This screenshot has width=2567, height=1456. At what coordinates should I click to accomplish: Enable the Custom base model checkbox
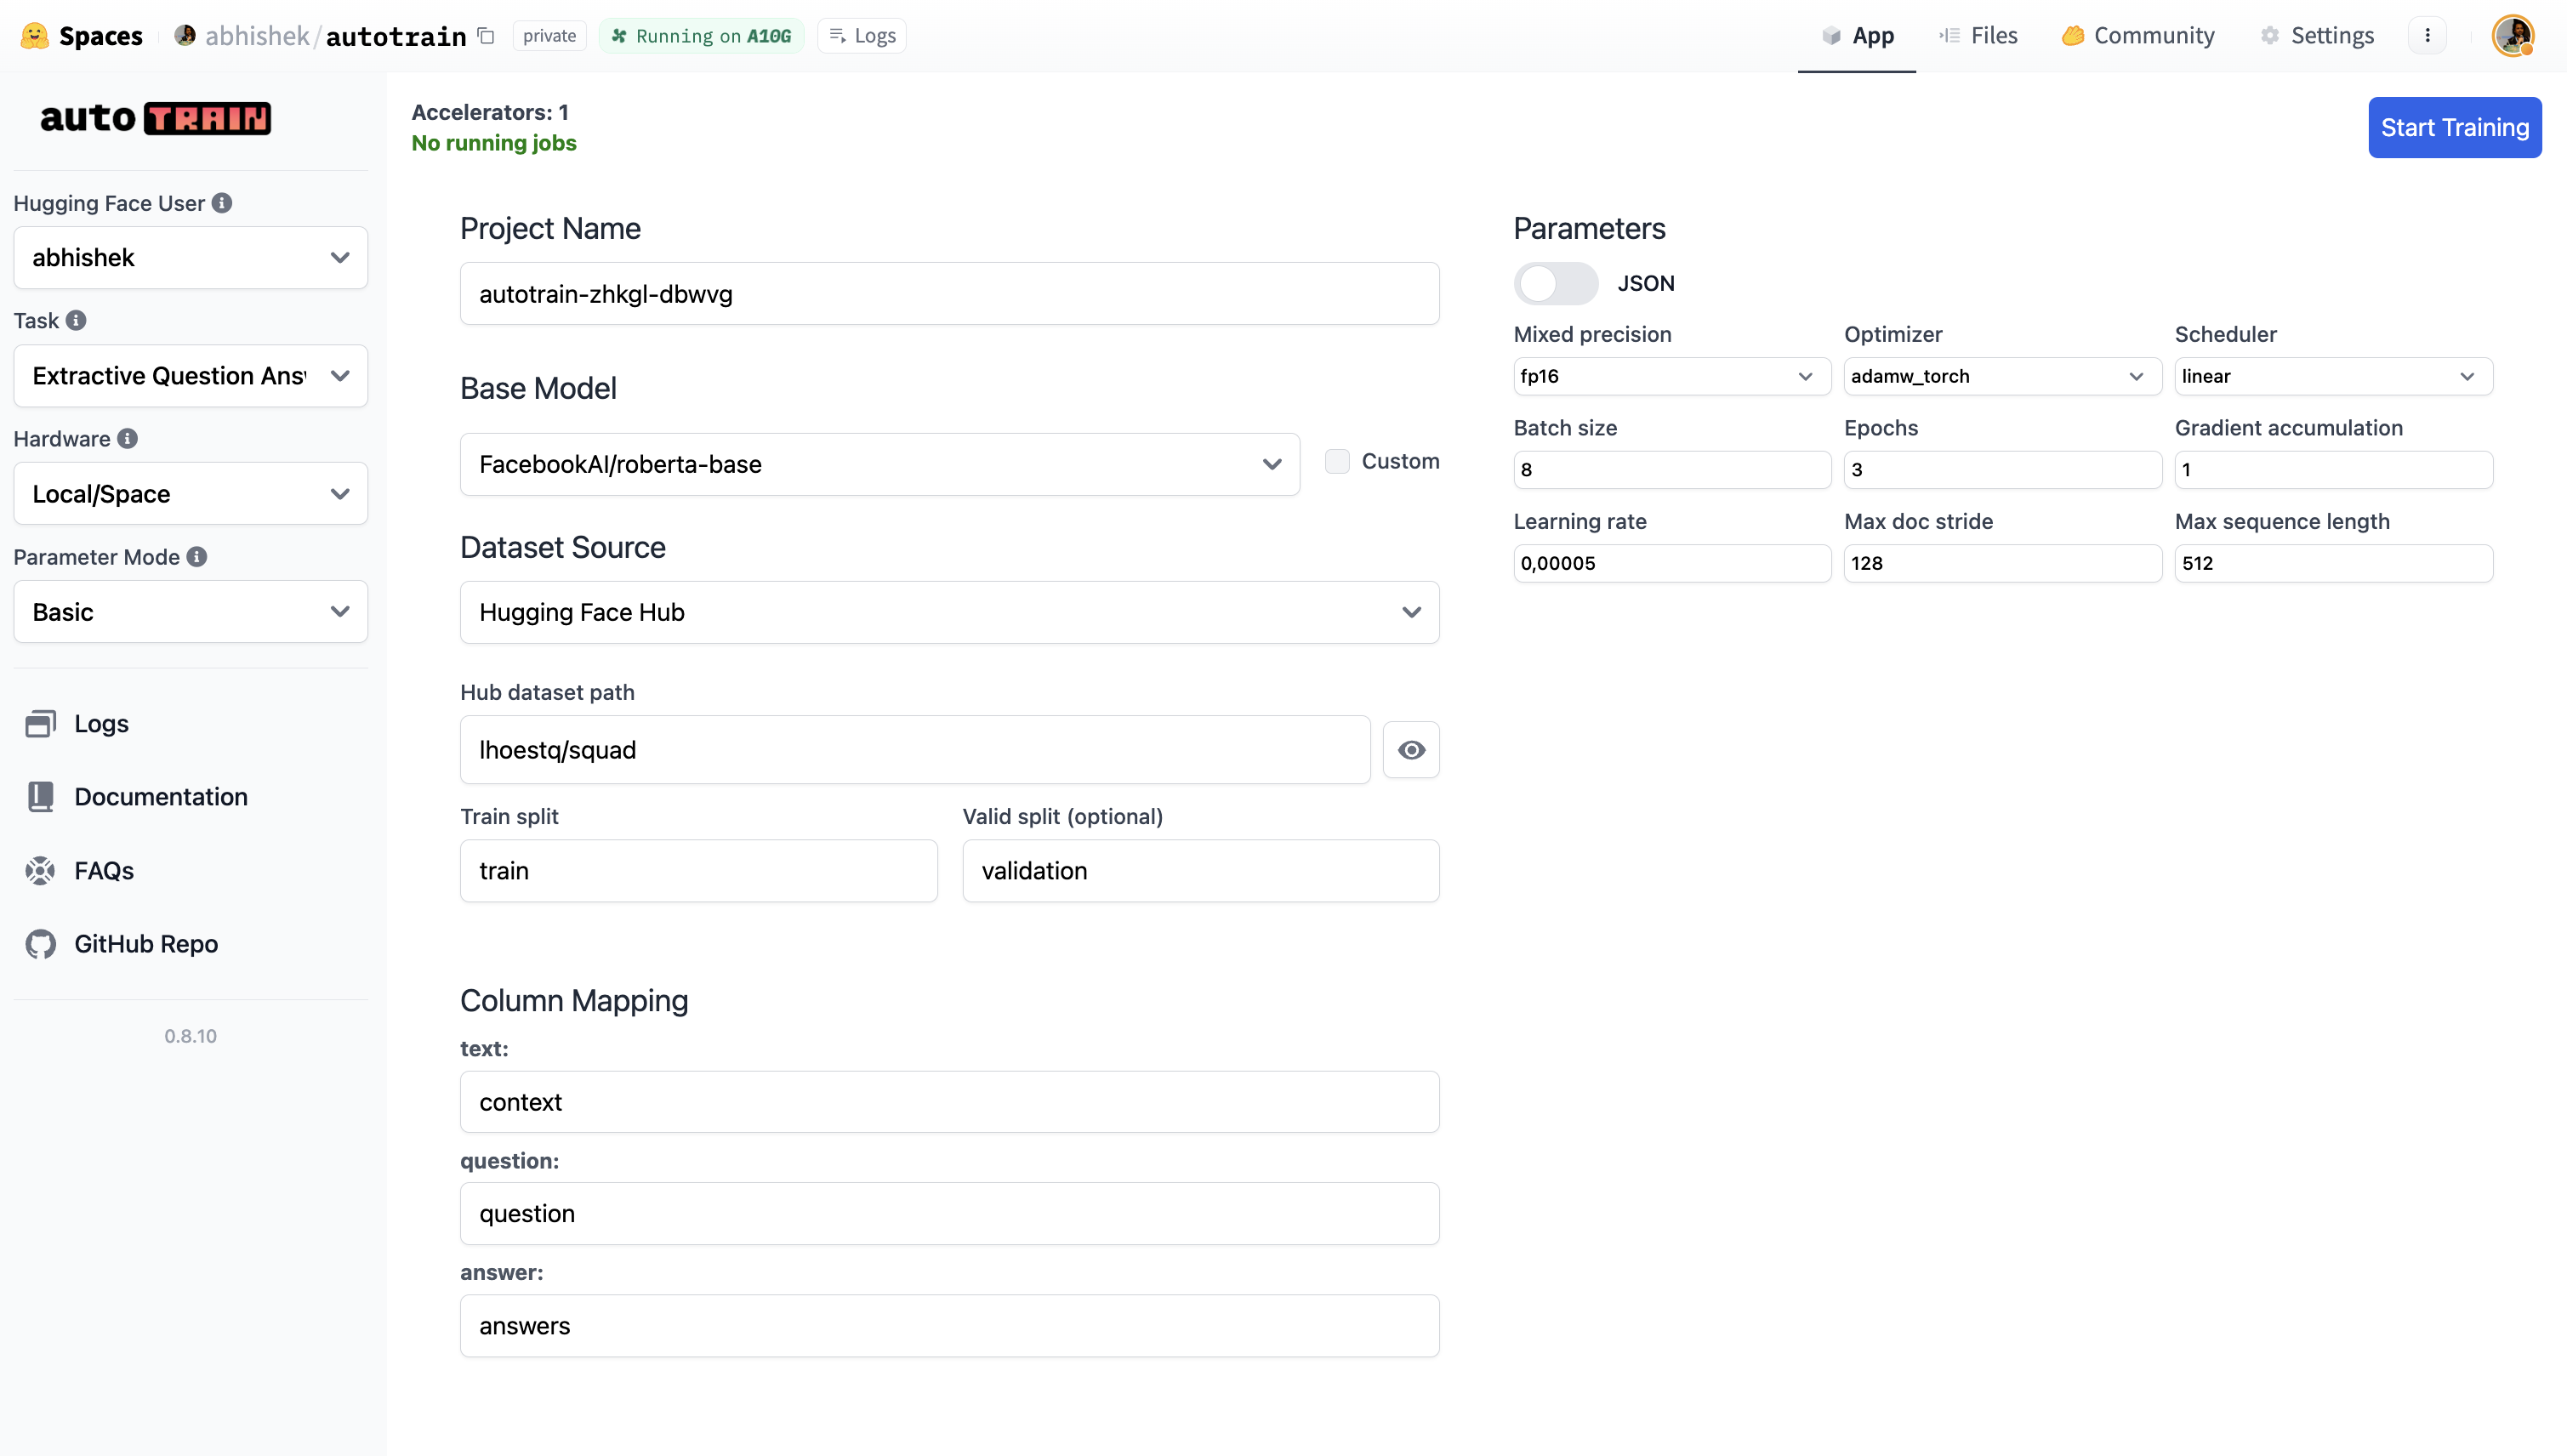pyautogui.click(x=1337, y=461)
